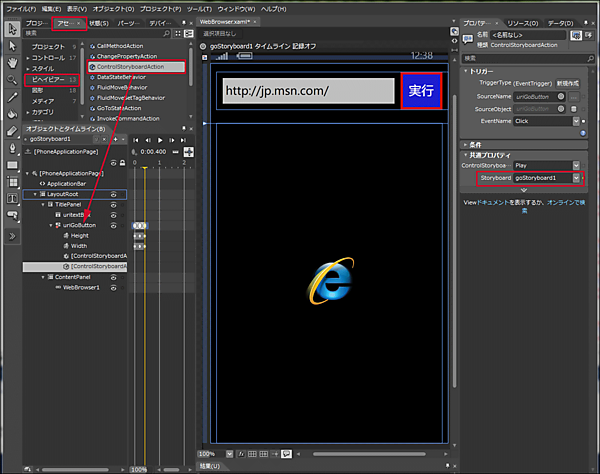Select the Direct Selection tool

[x=12, y=45]
